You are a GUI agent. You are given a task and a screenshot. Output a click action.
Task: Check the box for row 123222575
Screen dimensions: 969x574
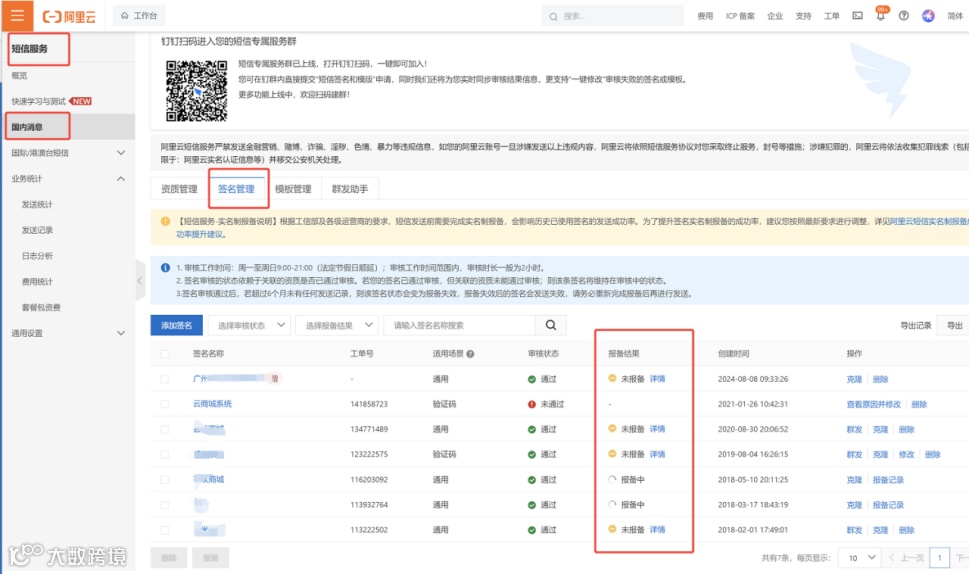coord(164,455)
